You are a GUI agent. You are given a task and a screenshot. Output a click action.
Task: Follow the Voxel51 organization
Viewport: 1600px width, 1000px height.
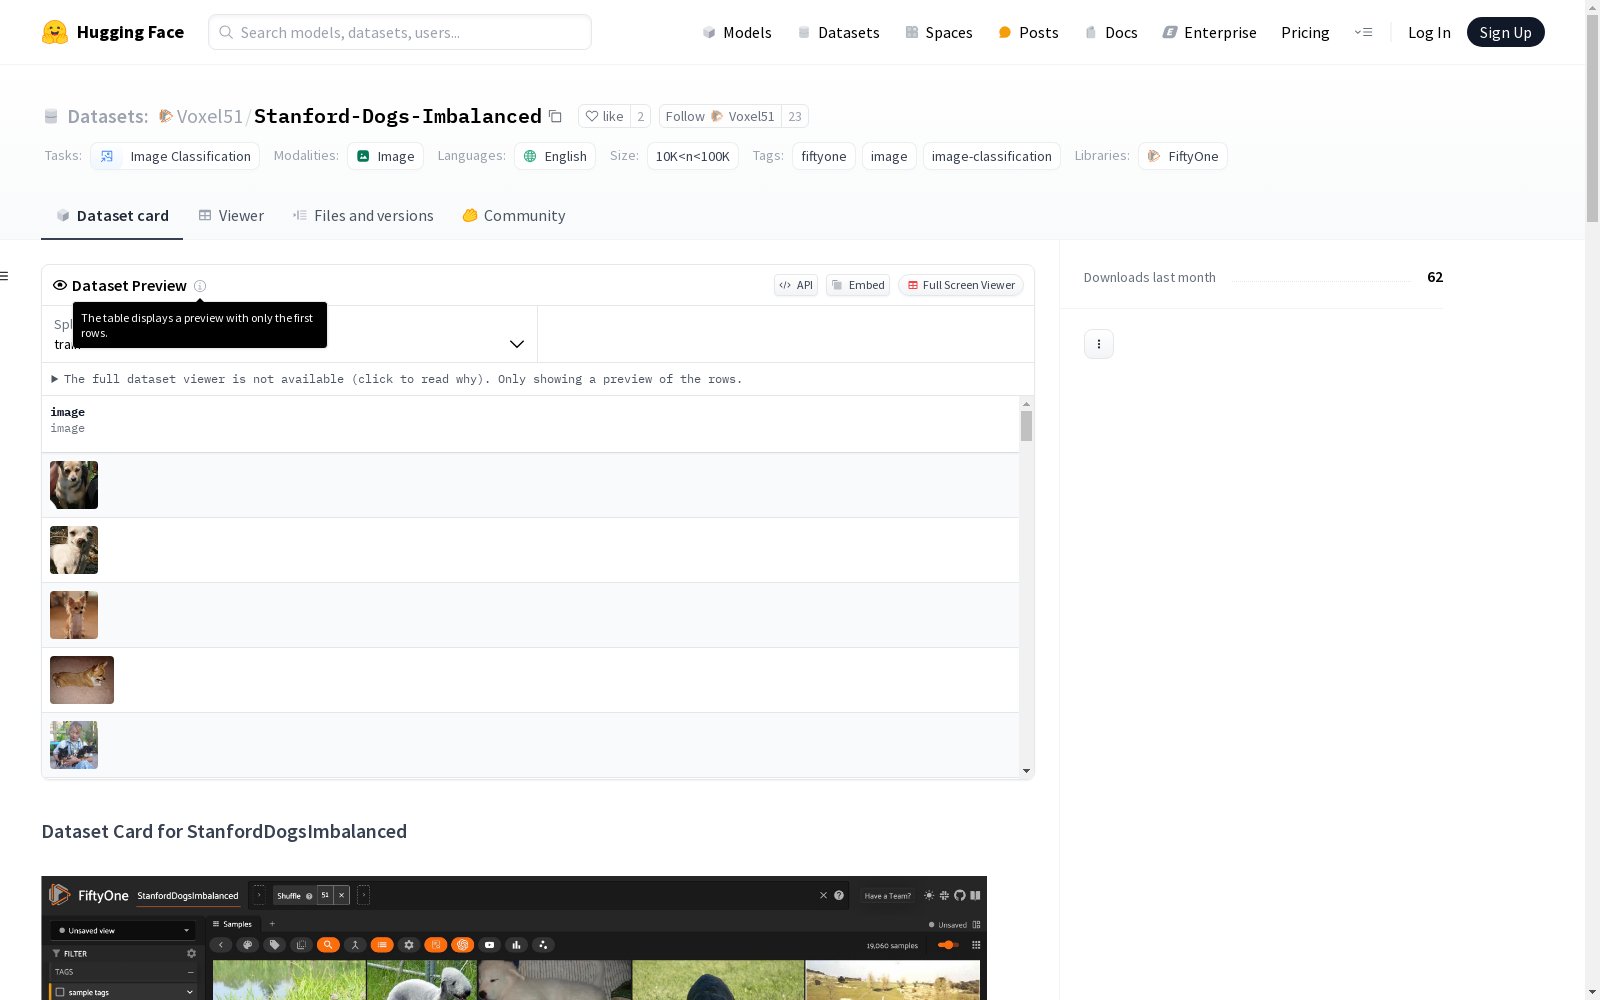(720, 116)
